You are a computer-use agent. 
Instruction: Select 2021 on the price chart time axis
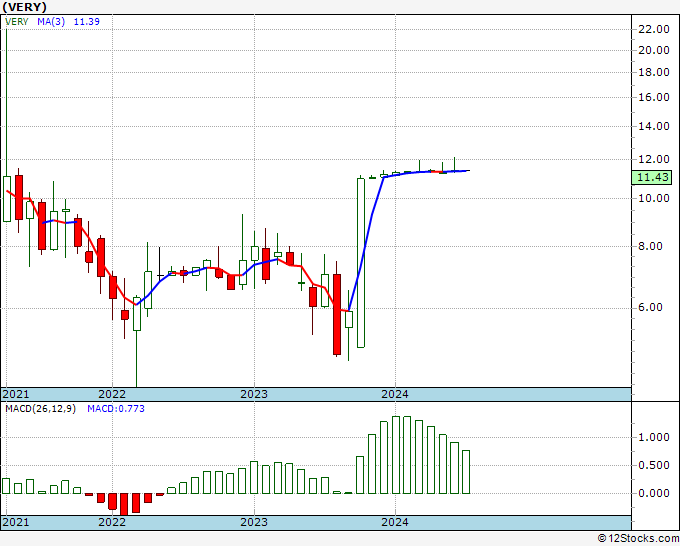point(16,394)
